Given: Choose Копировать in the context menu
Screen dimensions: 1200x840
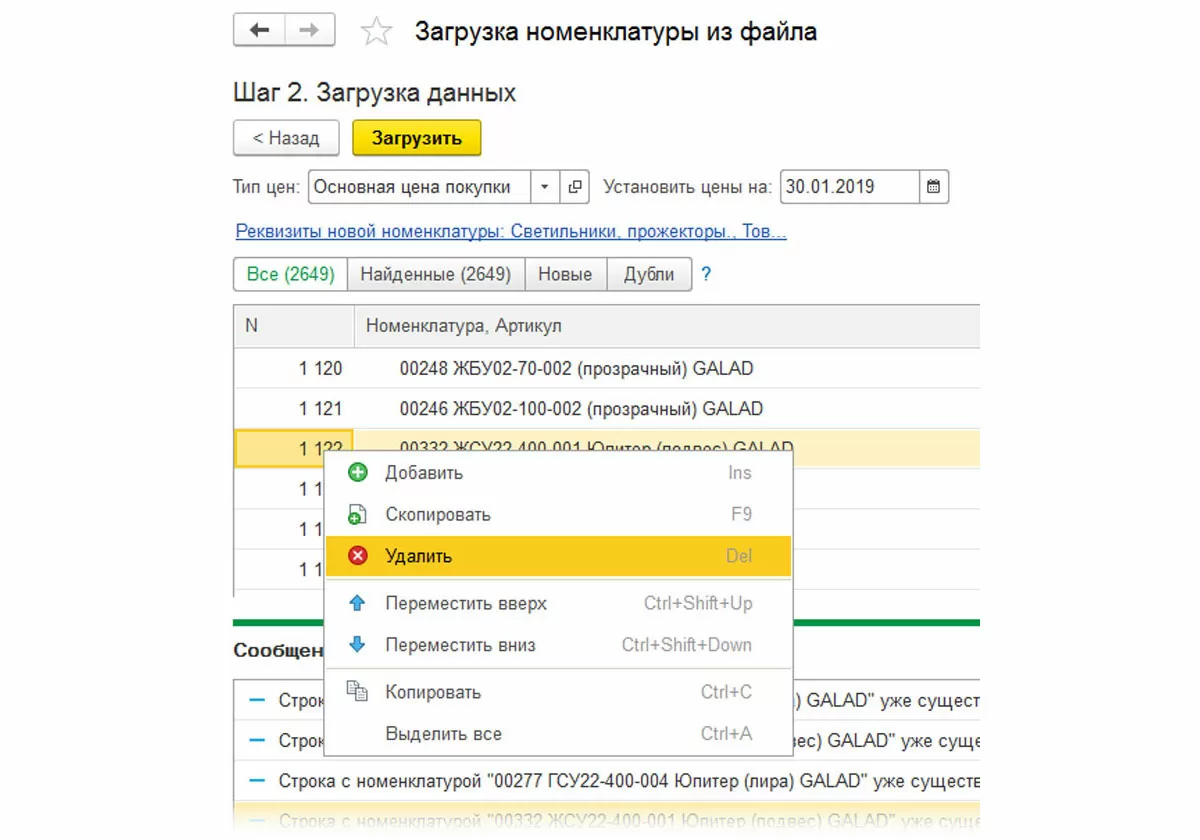Looking at the screenshot, I should pyautogui.click(x=558, y=692).
